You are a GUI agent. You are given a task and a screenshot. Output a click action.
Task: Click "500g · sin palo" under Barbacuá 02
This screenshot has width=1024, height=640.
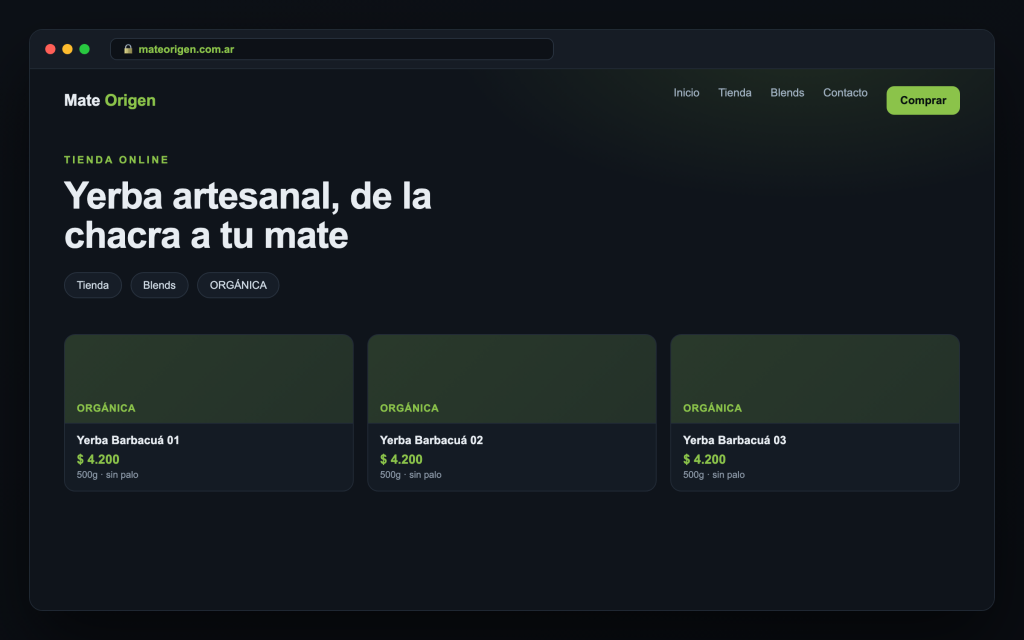tap(411, 475)
